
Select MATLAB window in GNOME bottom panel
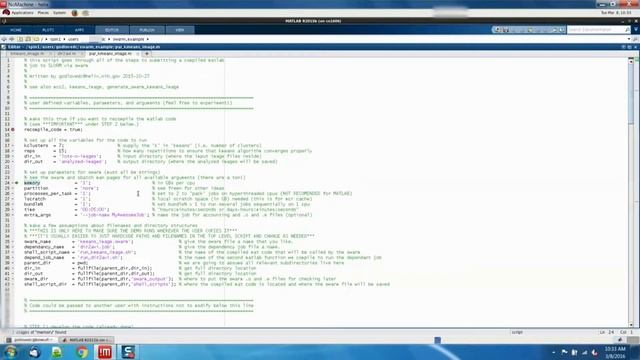[87, 340]
